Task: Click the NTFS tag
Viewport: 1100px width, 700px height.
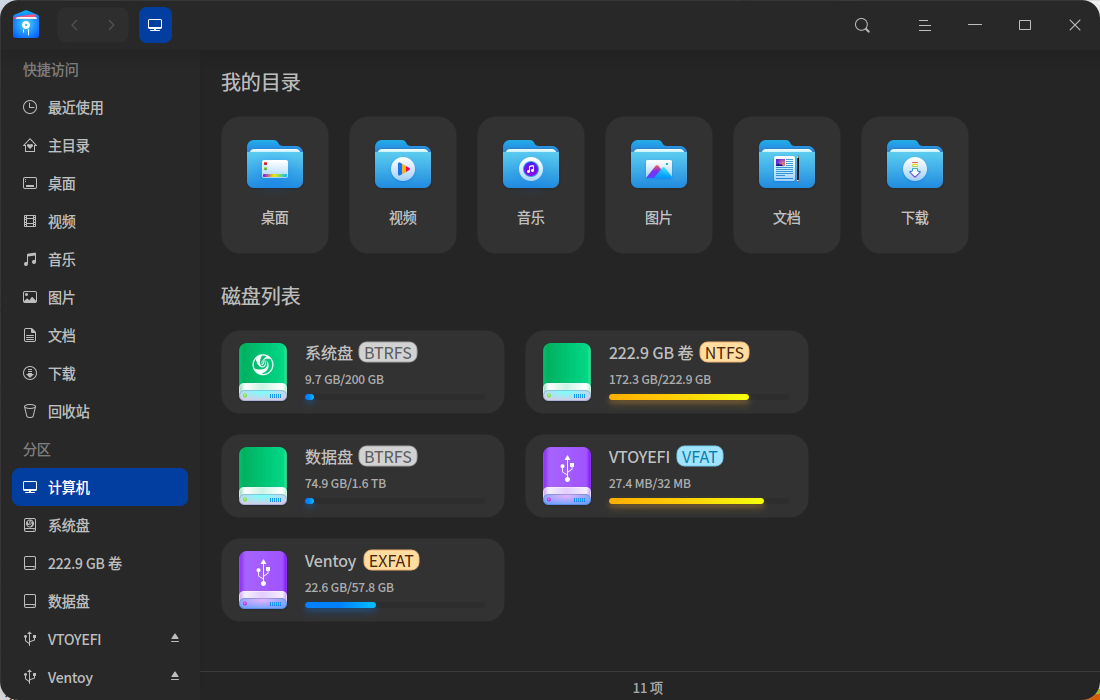Action: pyautogui.click(x=724, y=352)
